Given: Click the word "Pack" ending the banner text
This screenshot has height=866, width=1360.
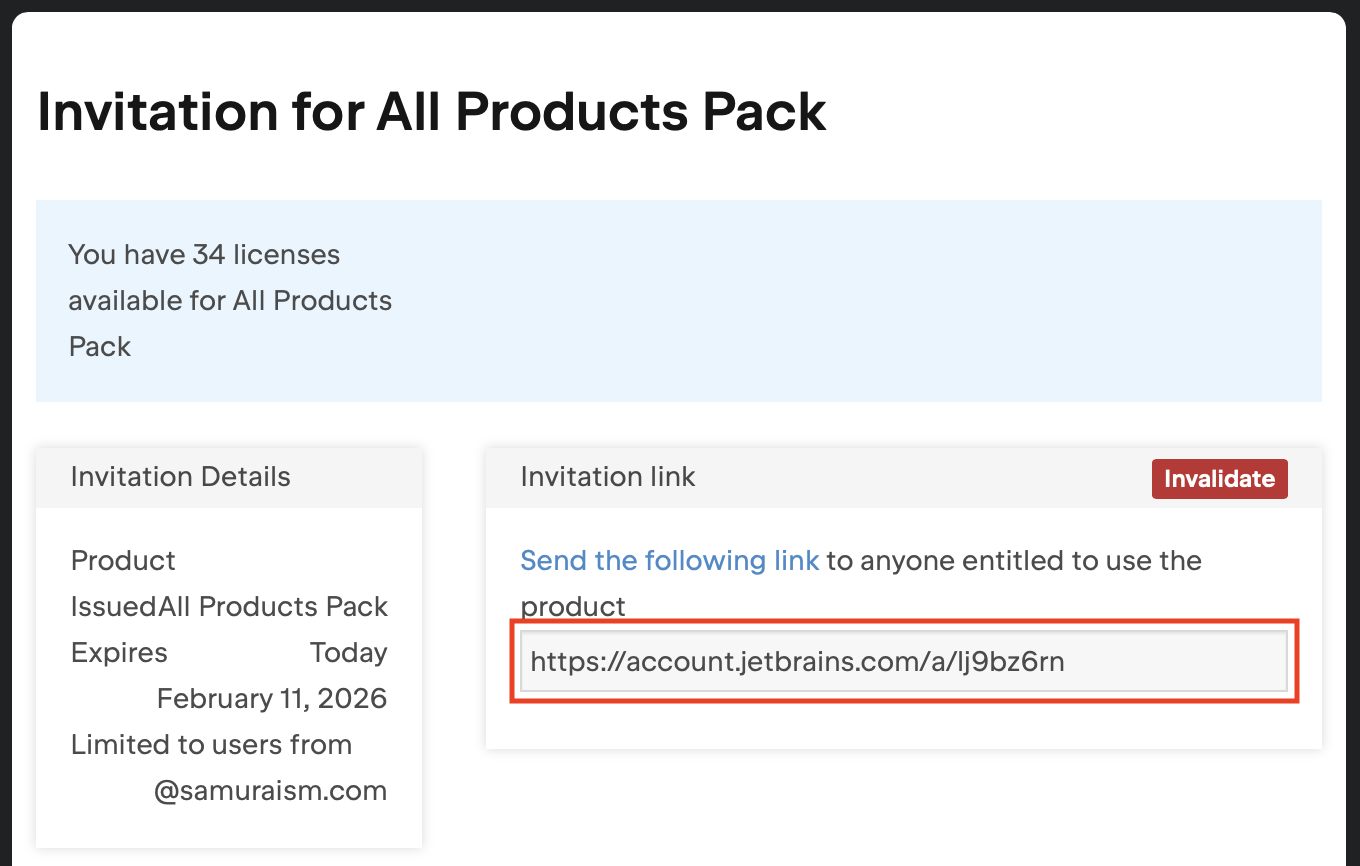Looking at the screenshot, I should tap(100, 347).
